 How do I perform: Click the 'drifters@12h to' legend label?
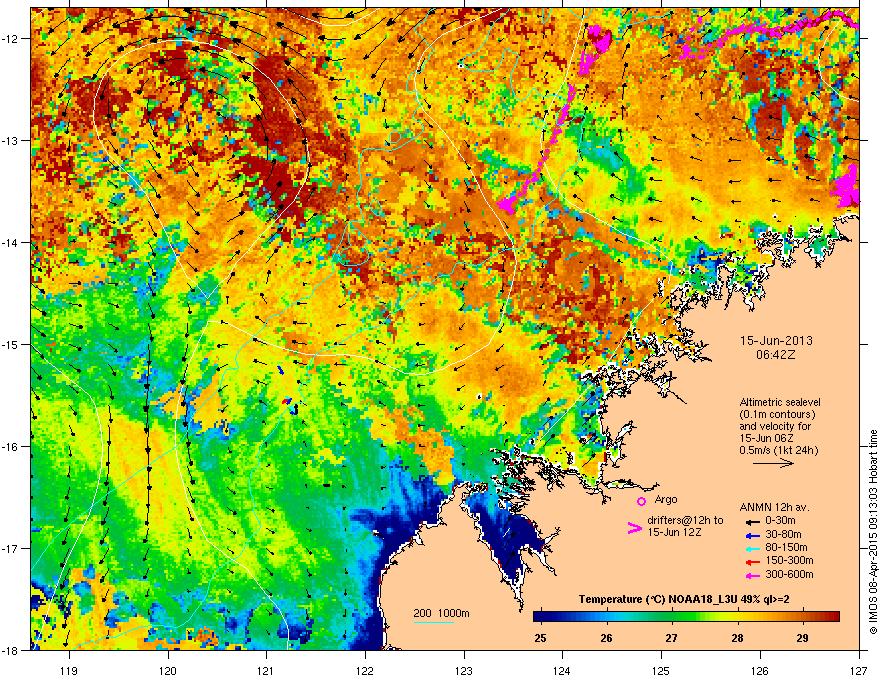(x=685, y=520)
